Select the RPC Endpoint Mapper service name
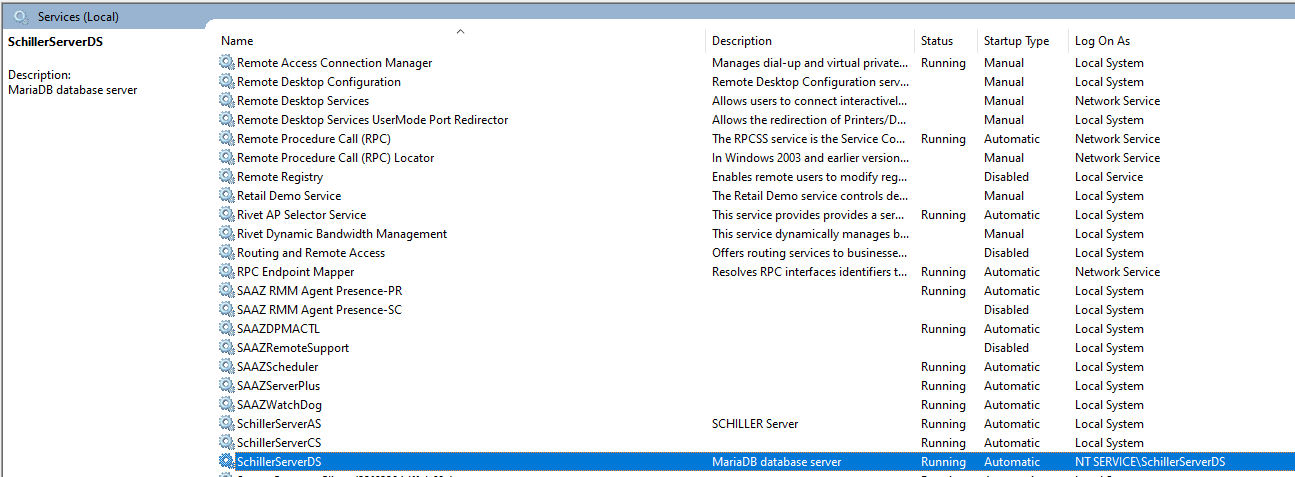Screen dimensions: 1295x477 point(296,272)
